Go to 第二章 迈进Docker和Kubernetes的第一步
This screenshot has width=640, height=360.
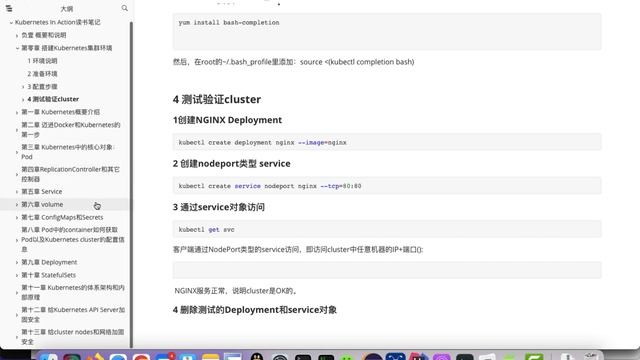click(x=71, y=129)
